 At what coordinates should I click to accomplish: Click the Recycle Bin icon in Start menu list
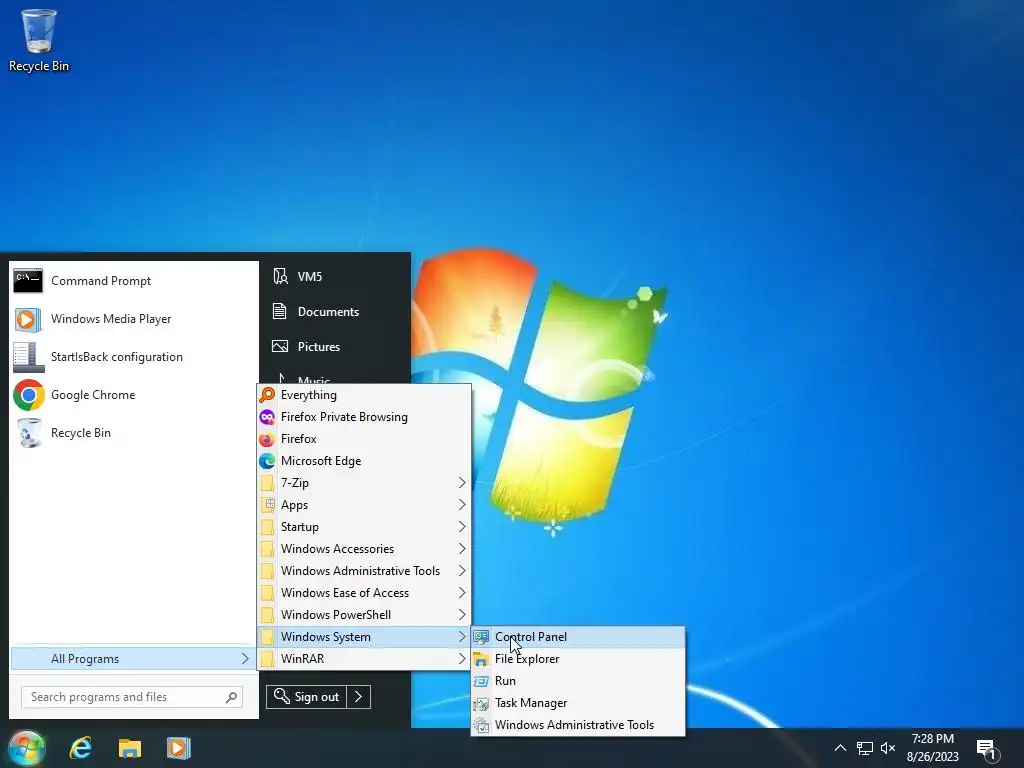pos(28,433)
